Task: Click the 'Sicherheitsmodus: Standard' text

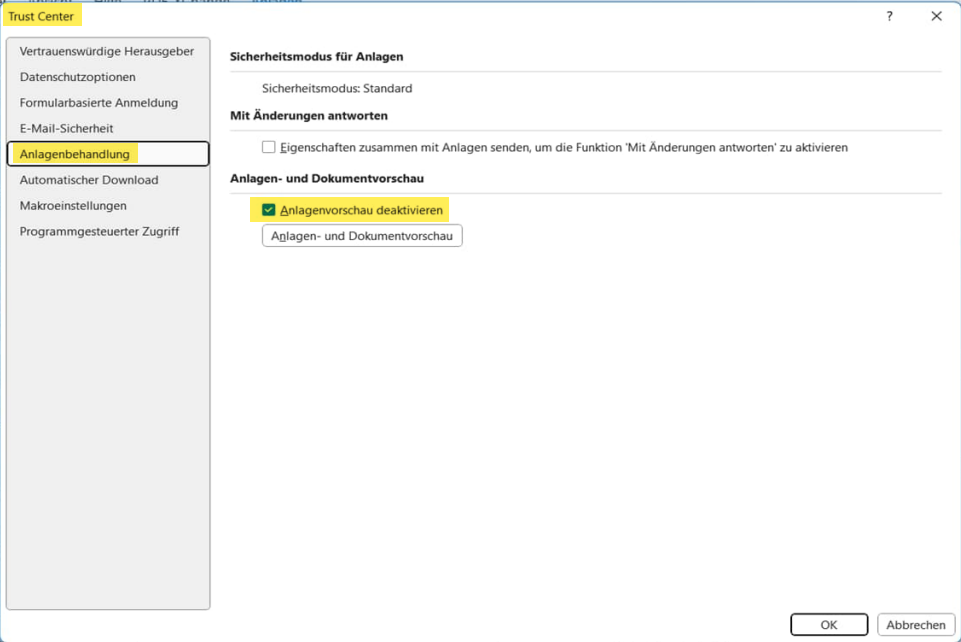Action: [337, 88]
